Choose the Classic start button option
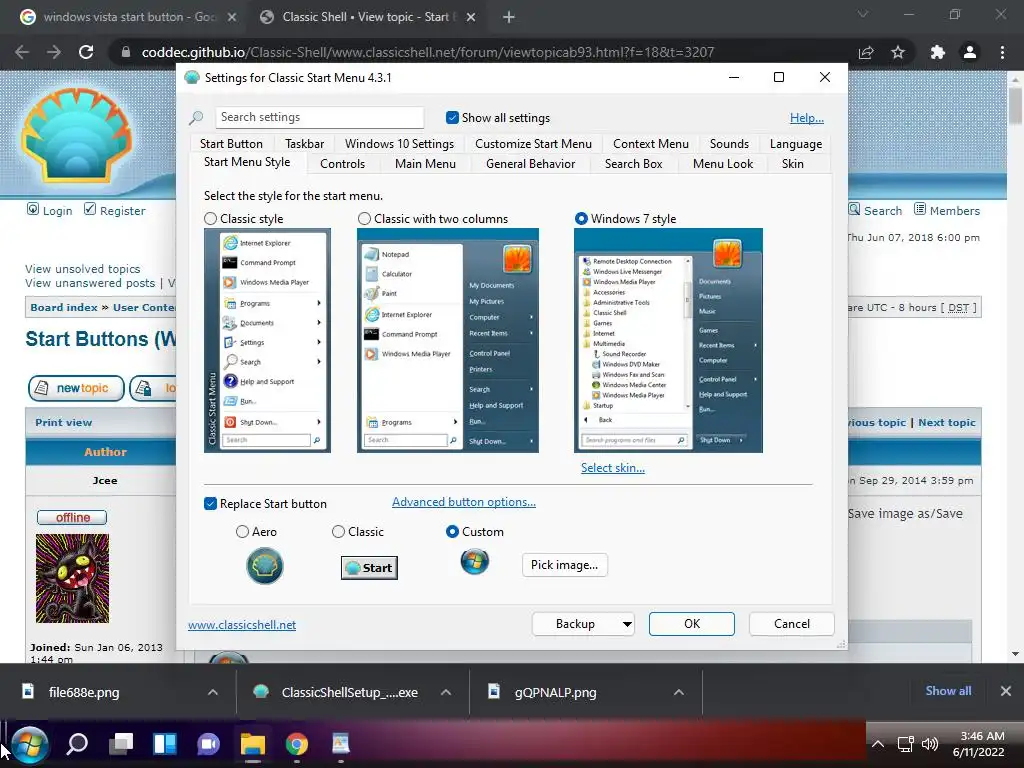This screenshot has height=768, width=1024. click(338, 532)
